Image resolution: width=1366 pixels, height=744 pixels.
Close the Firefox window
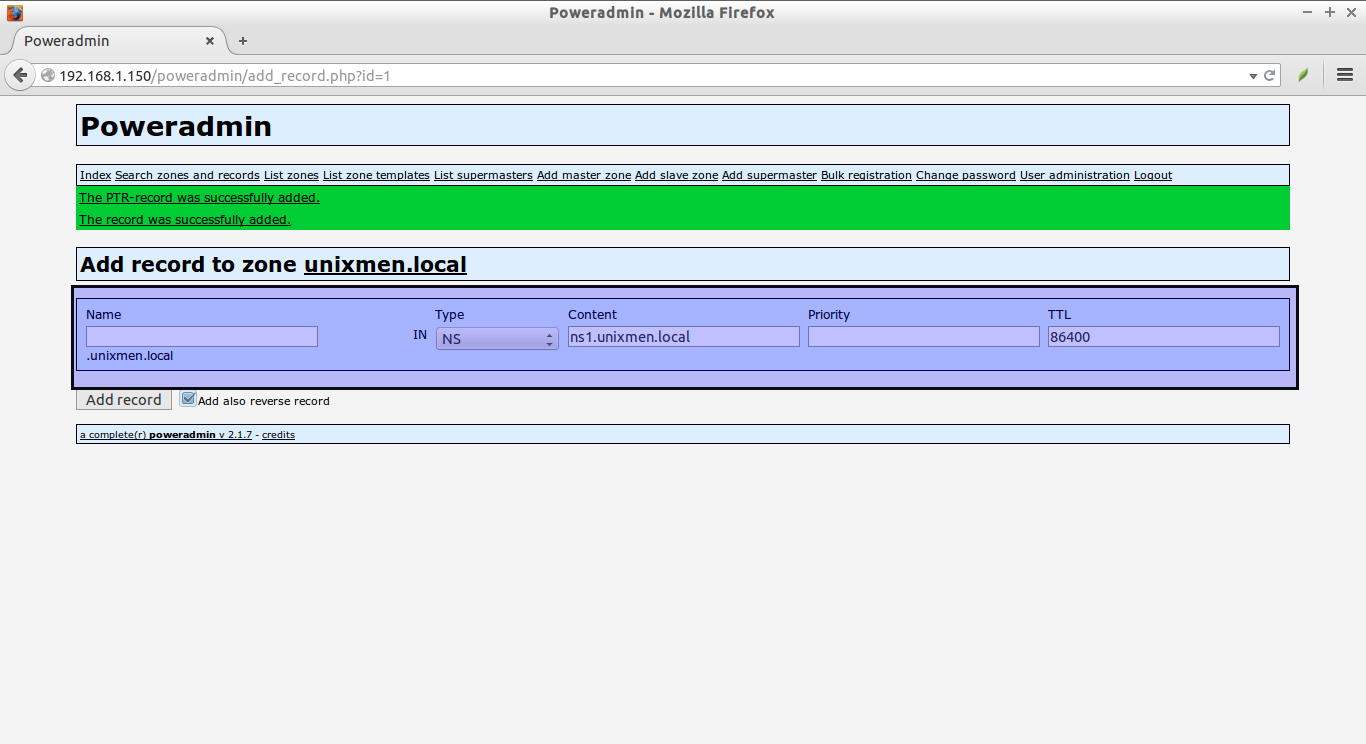(x=1351, y=12)
